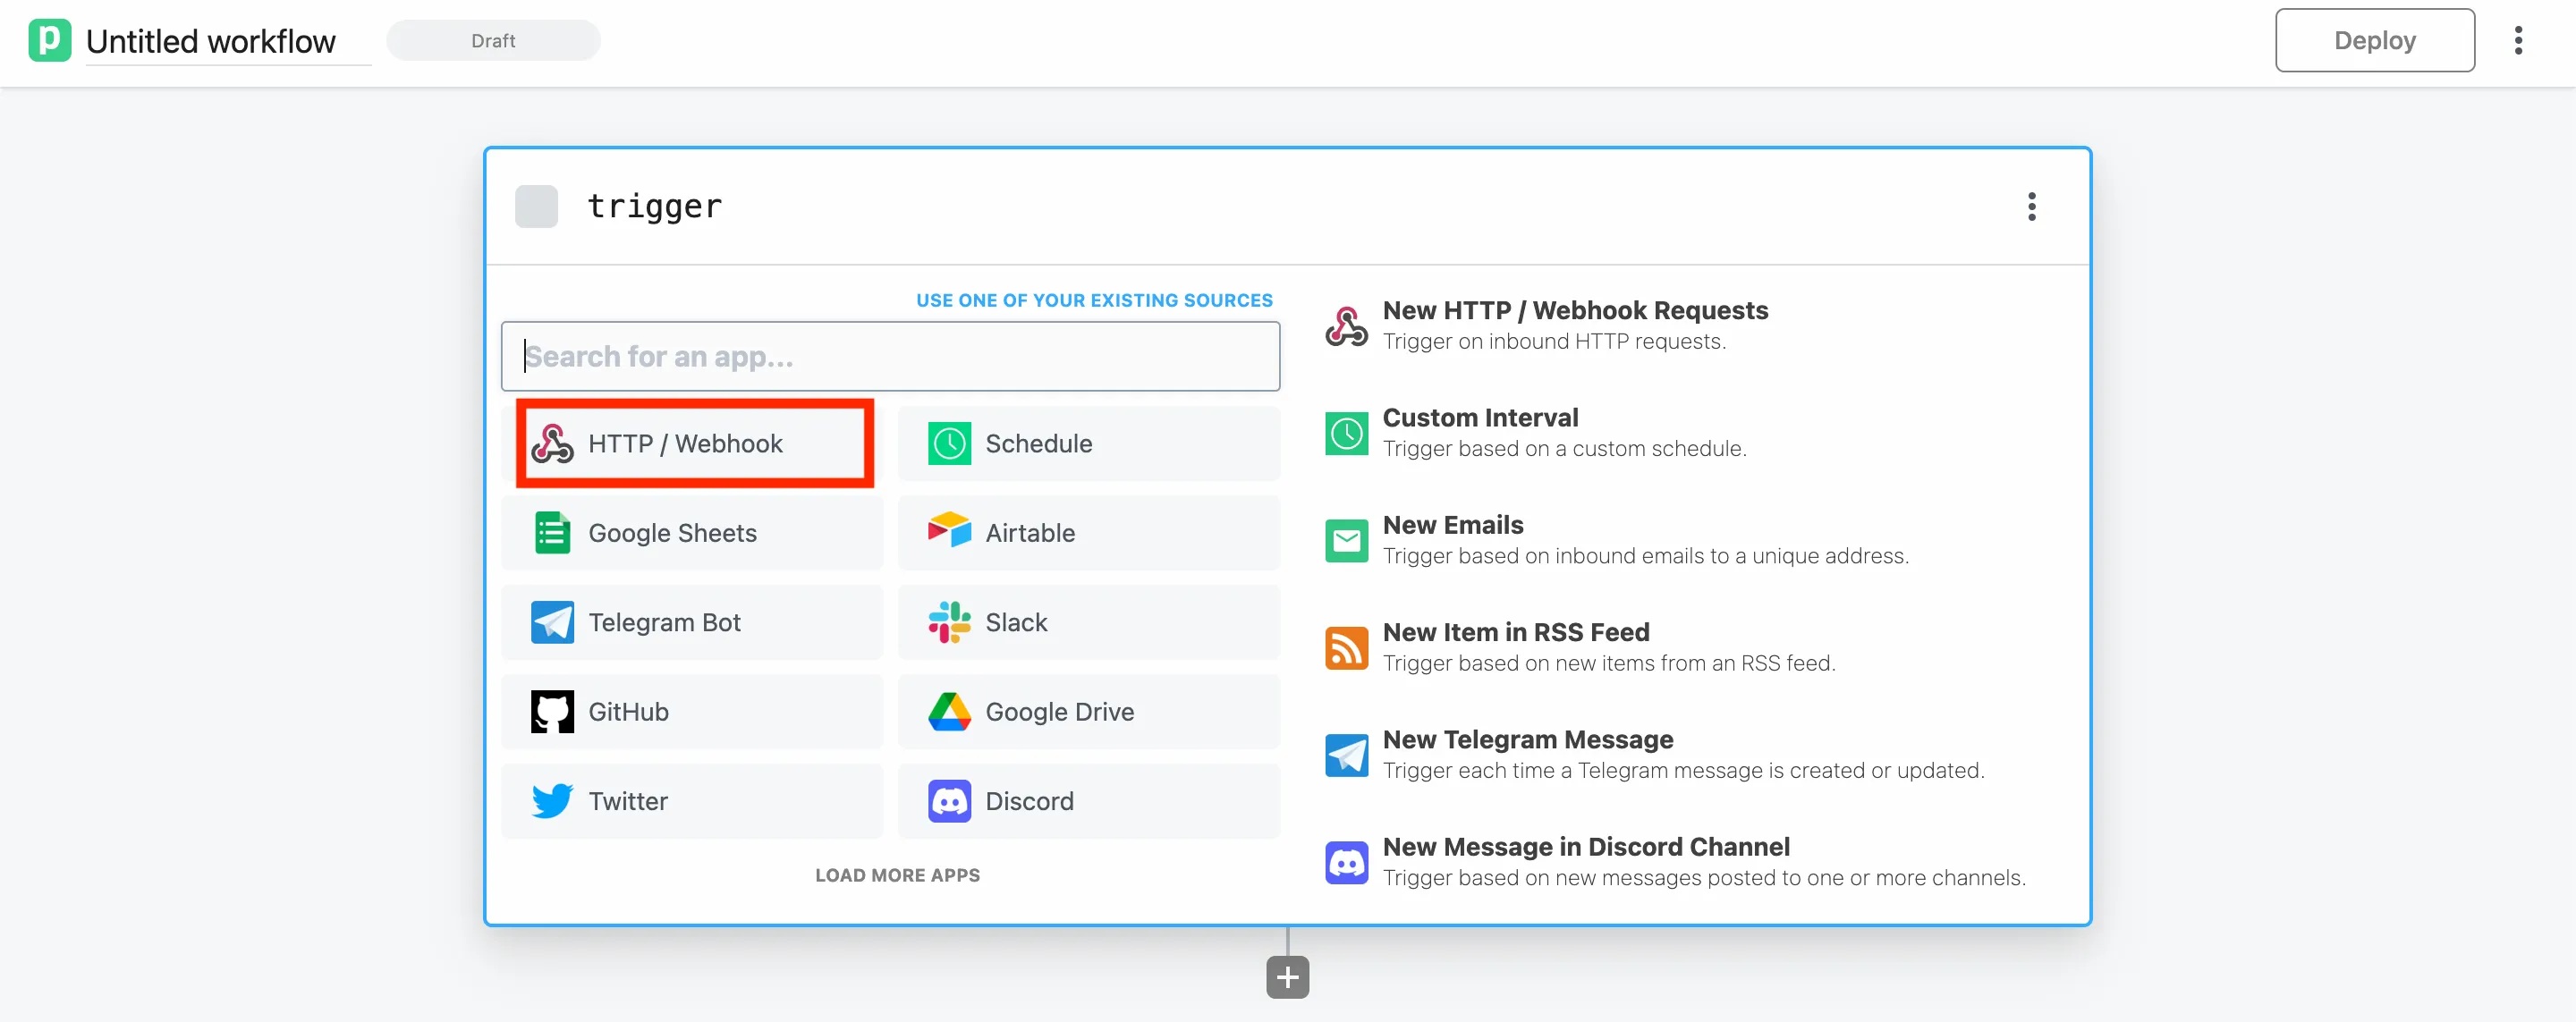This screenshot has width=2576, height=1022.
Task: Add a step with the plus button
Action: [1287, 977]
